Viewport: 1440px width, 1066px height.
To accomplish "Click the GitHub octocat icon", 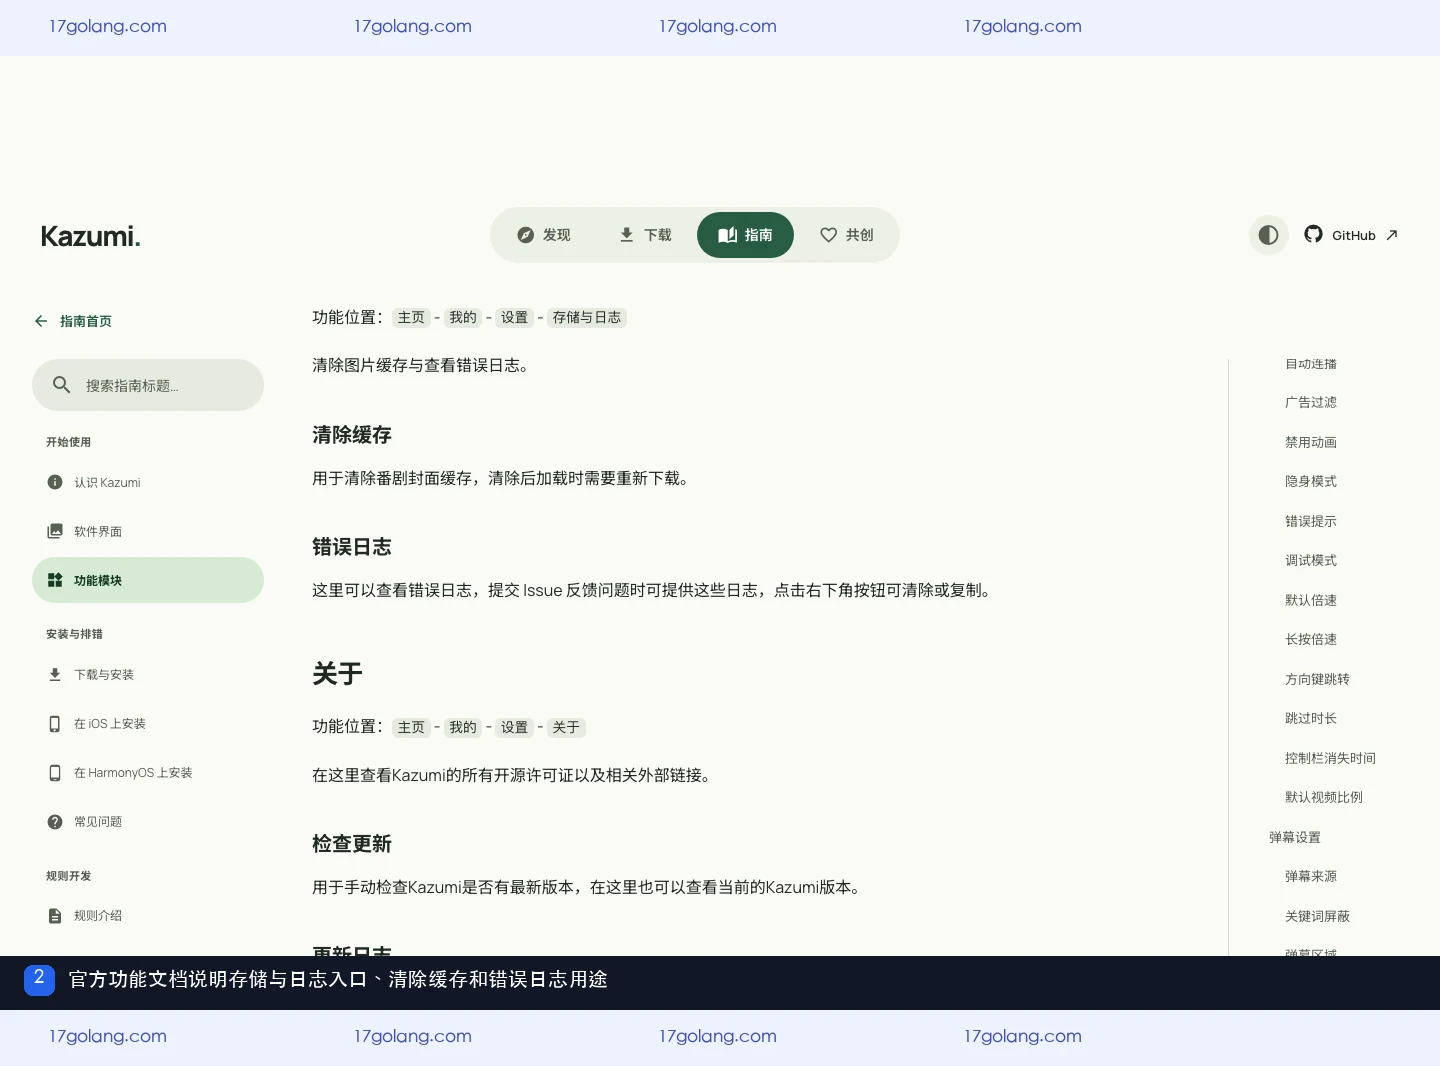I will [x=1314, y=234].
